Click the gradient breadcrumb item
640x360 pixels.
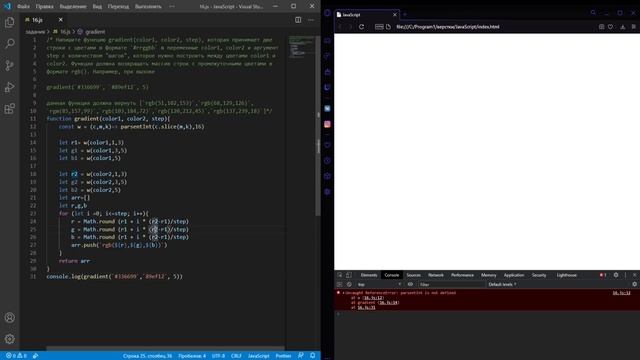pos(91,31)
